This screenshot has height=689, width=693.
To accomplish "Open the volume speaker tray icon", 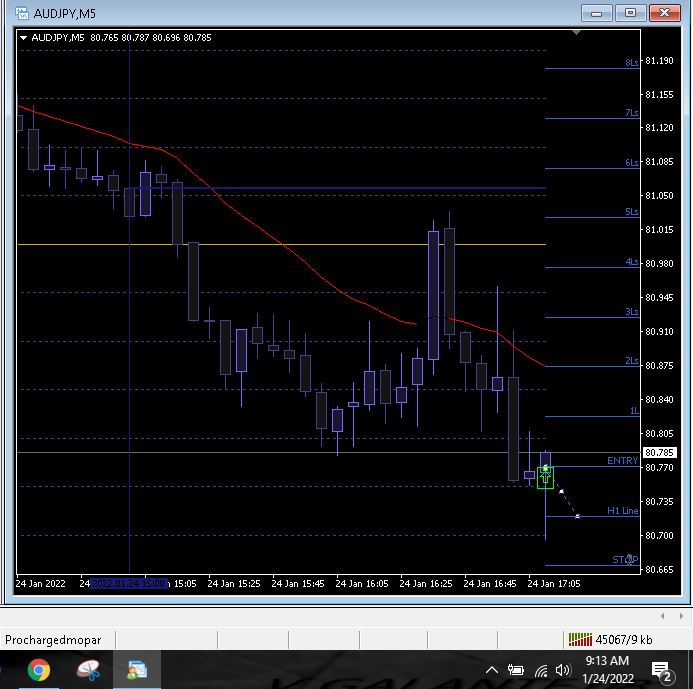I will [563, 670].
